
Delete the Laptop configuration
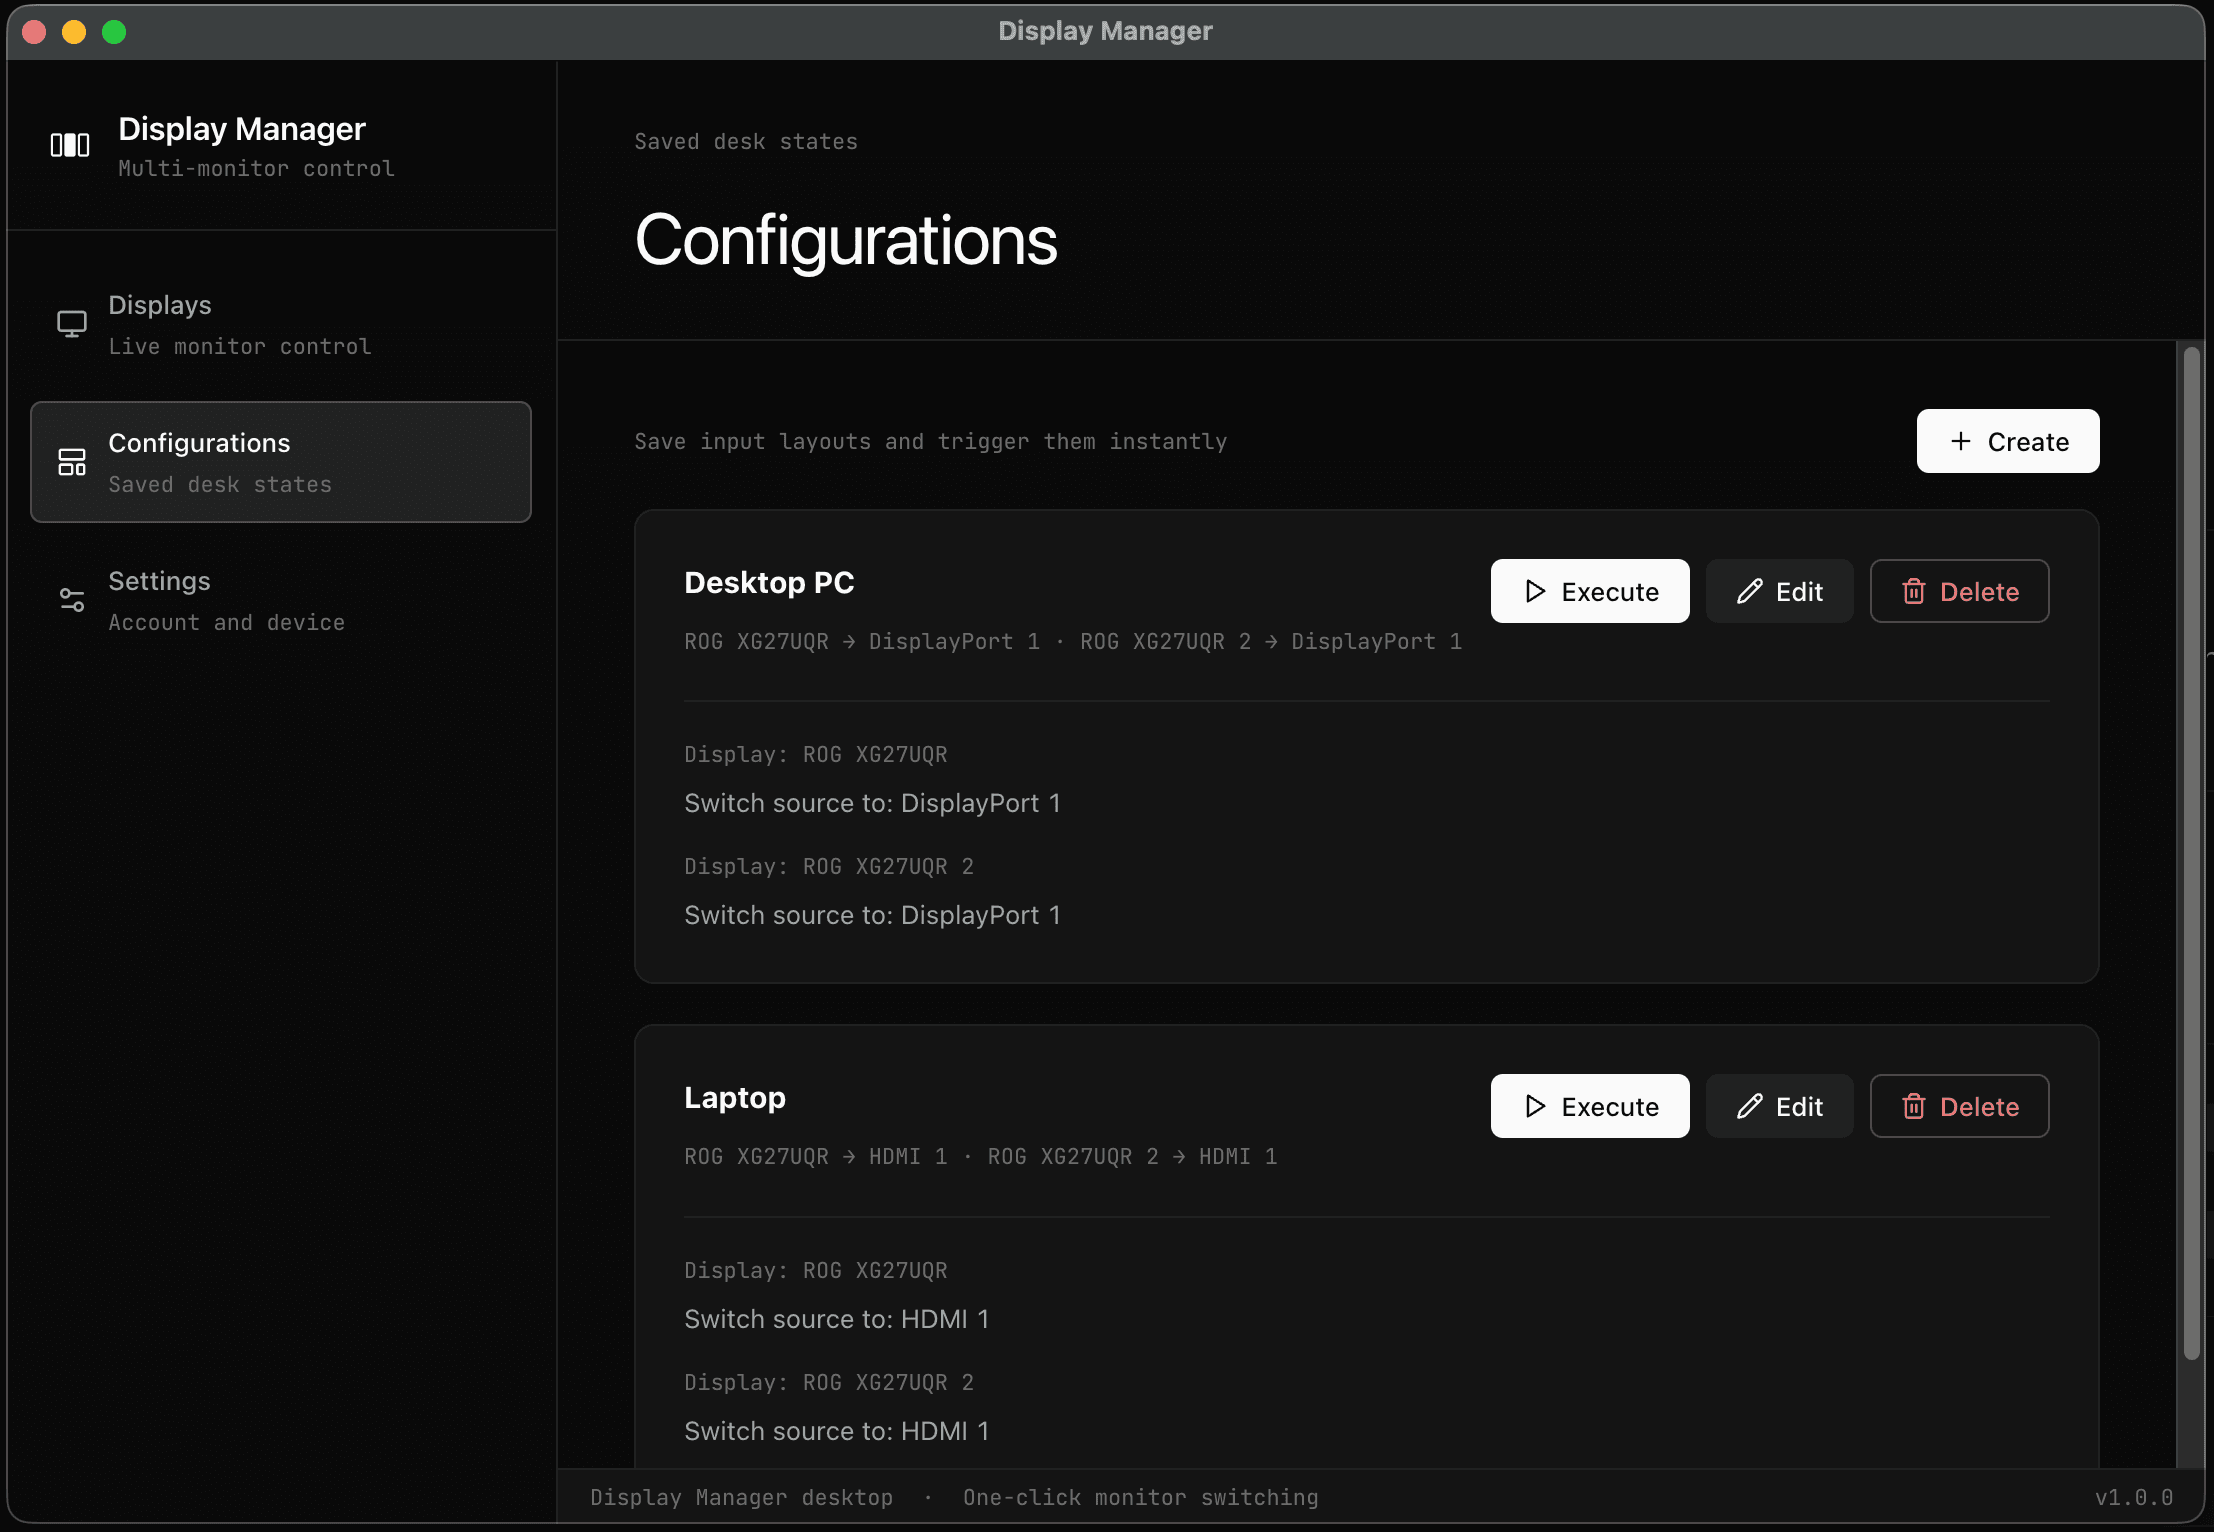1959,1106
